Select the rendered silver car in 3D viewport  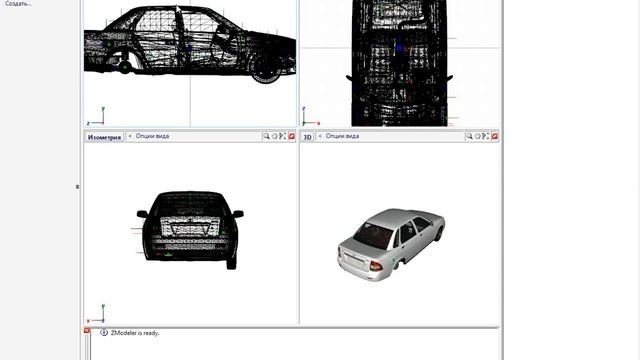391,244
